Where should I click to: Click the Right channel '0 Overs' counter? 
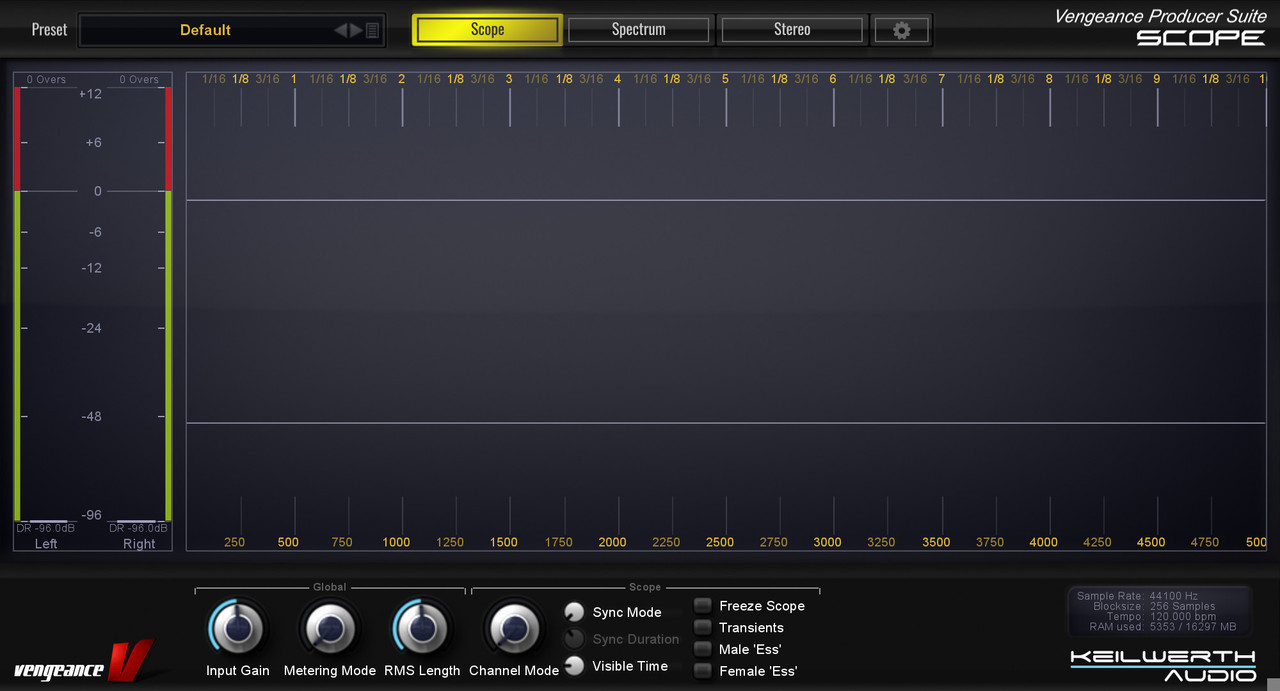pos(139,79)
